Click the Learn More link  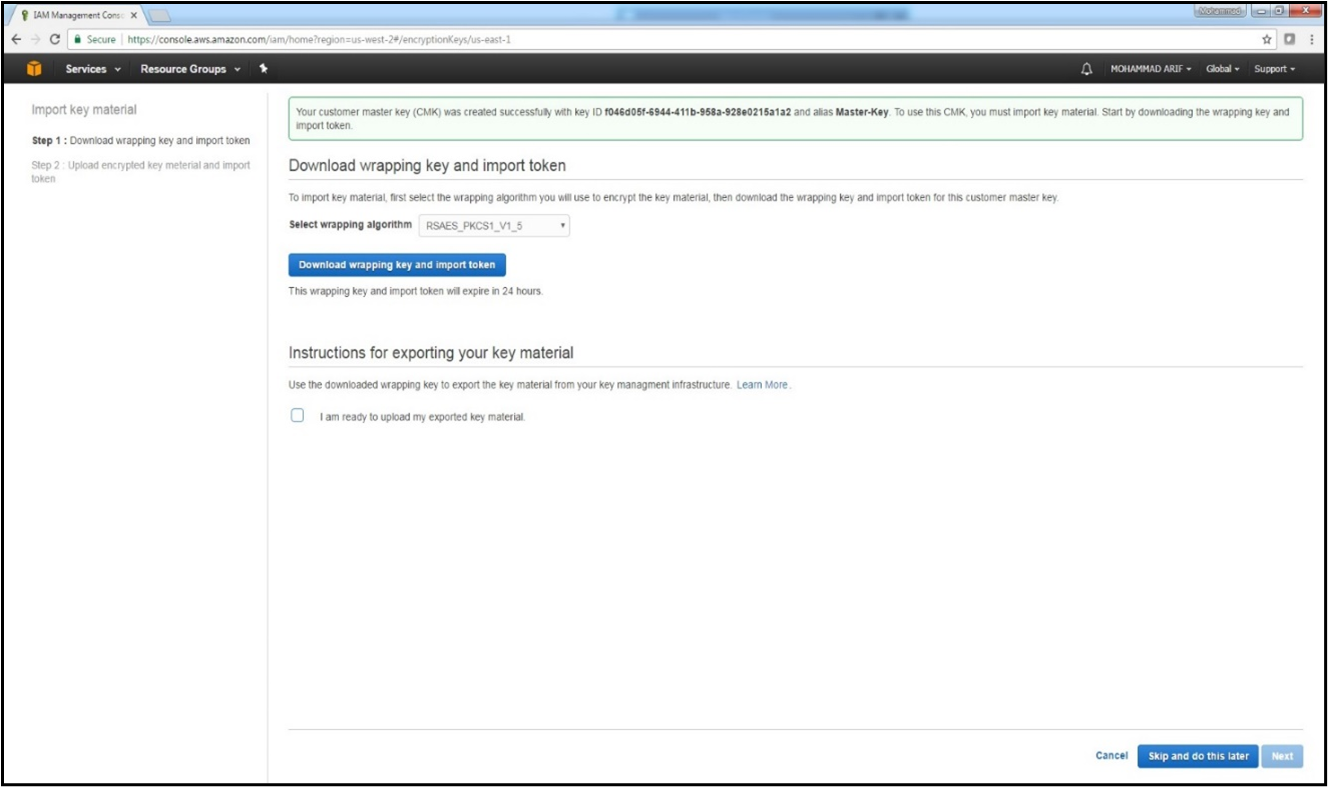(762, 385)
